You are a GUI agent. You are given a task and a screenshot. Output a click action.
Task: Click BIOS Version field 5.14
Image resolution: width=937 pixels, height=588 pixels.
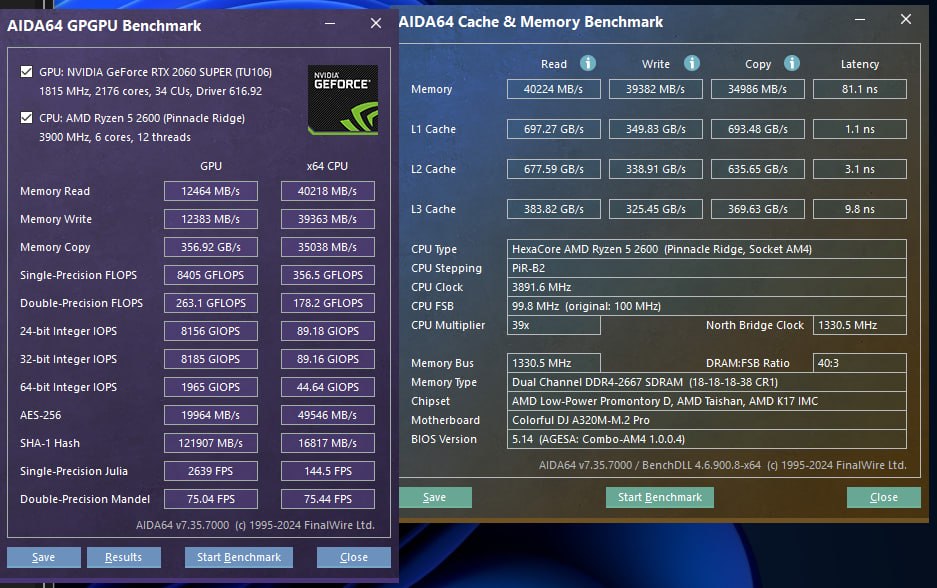point(707,439)
